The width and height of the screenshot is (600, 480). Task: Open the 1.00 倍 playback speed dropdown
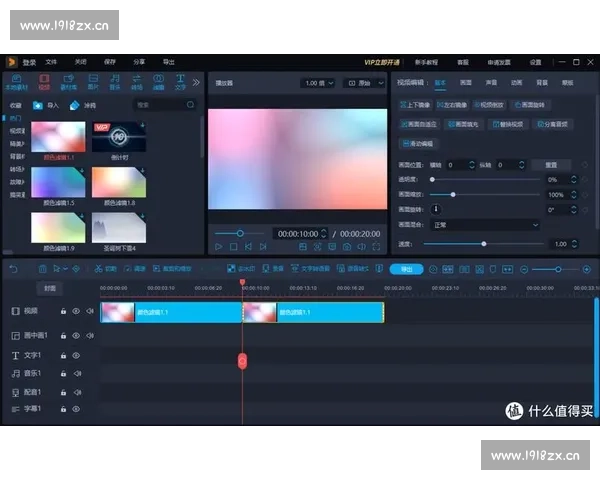click(316, 83)
